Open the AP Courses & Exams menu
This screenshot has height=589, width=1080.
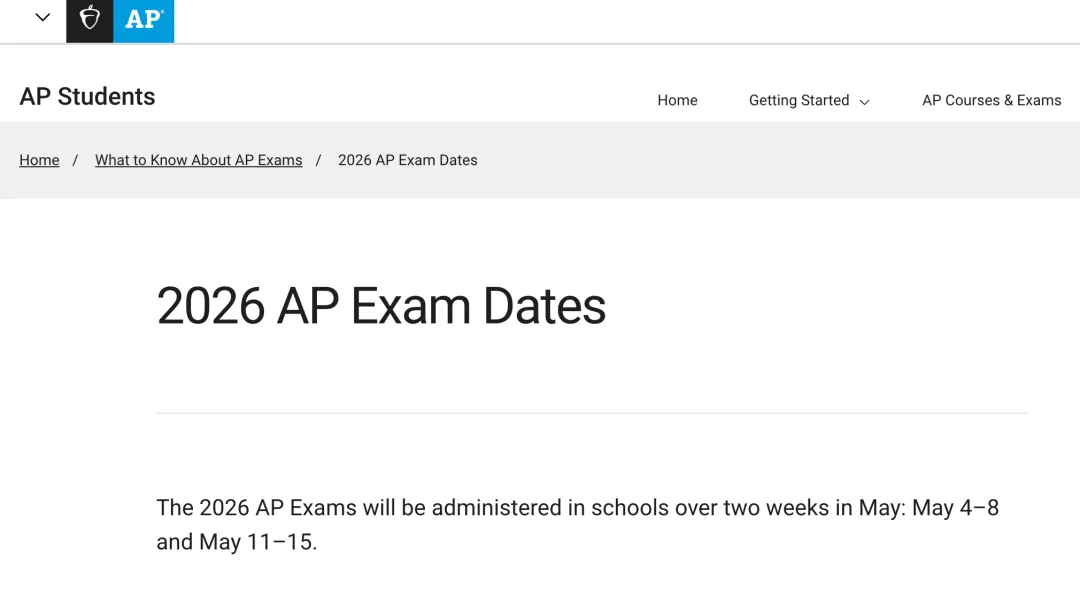pos(991,100)
